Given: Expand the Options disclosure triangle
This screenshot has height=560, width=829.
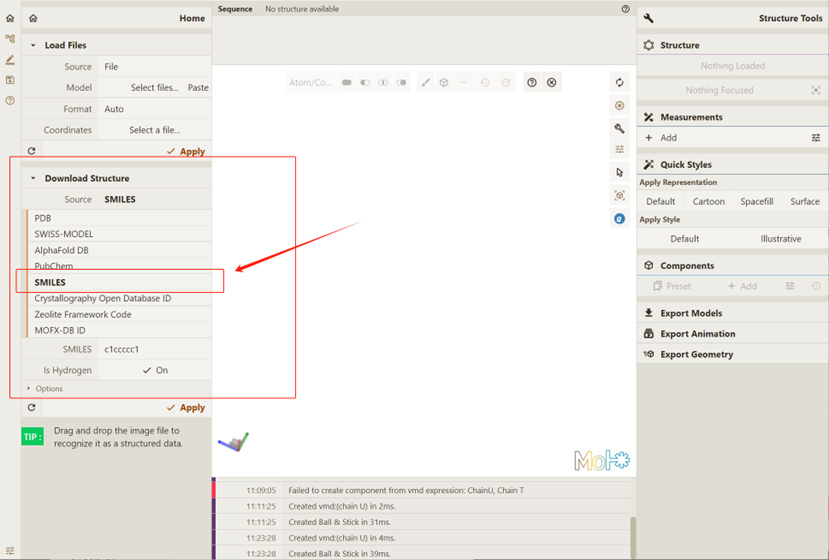Looking at the screenshot, I should [x=29, y=388].
